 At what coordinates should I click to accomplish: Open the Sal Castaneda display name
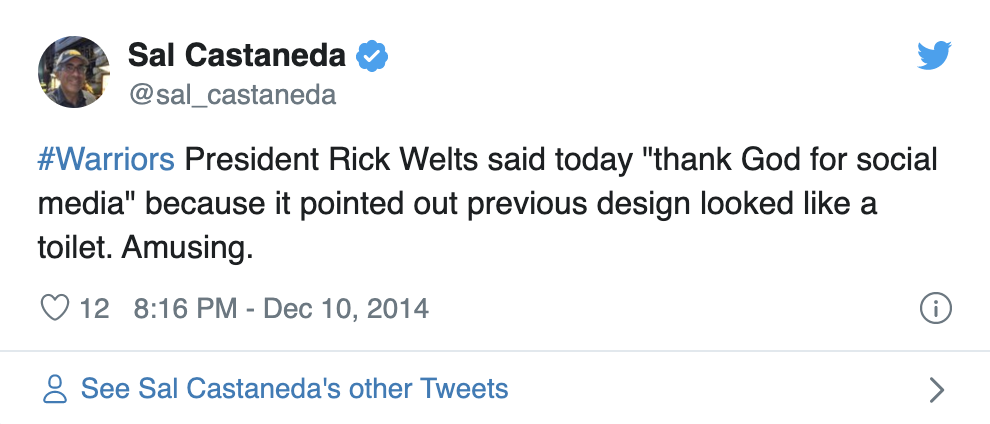click(x=237, y=56)
